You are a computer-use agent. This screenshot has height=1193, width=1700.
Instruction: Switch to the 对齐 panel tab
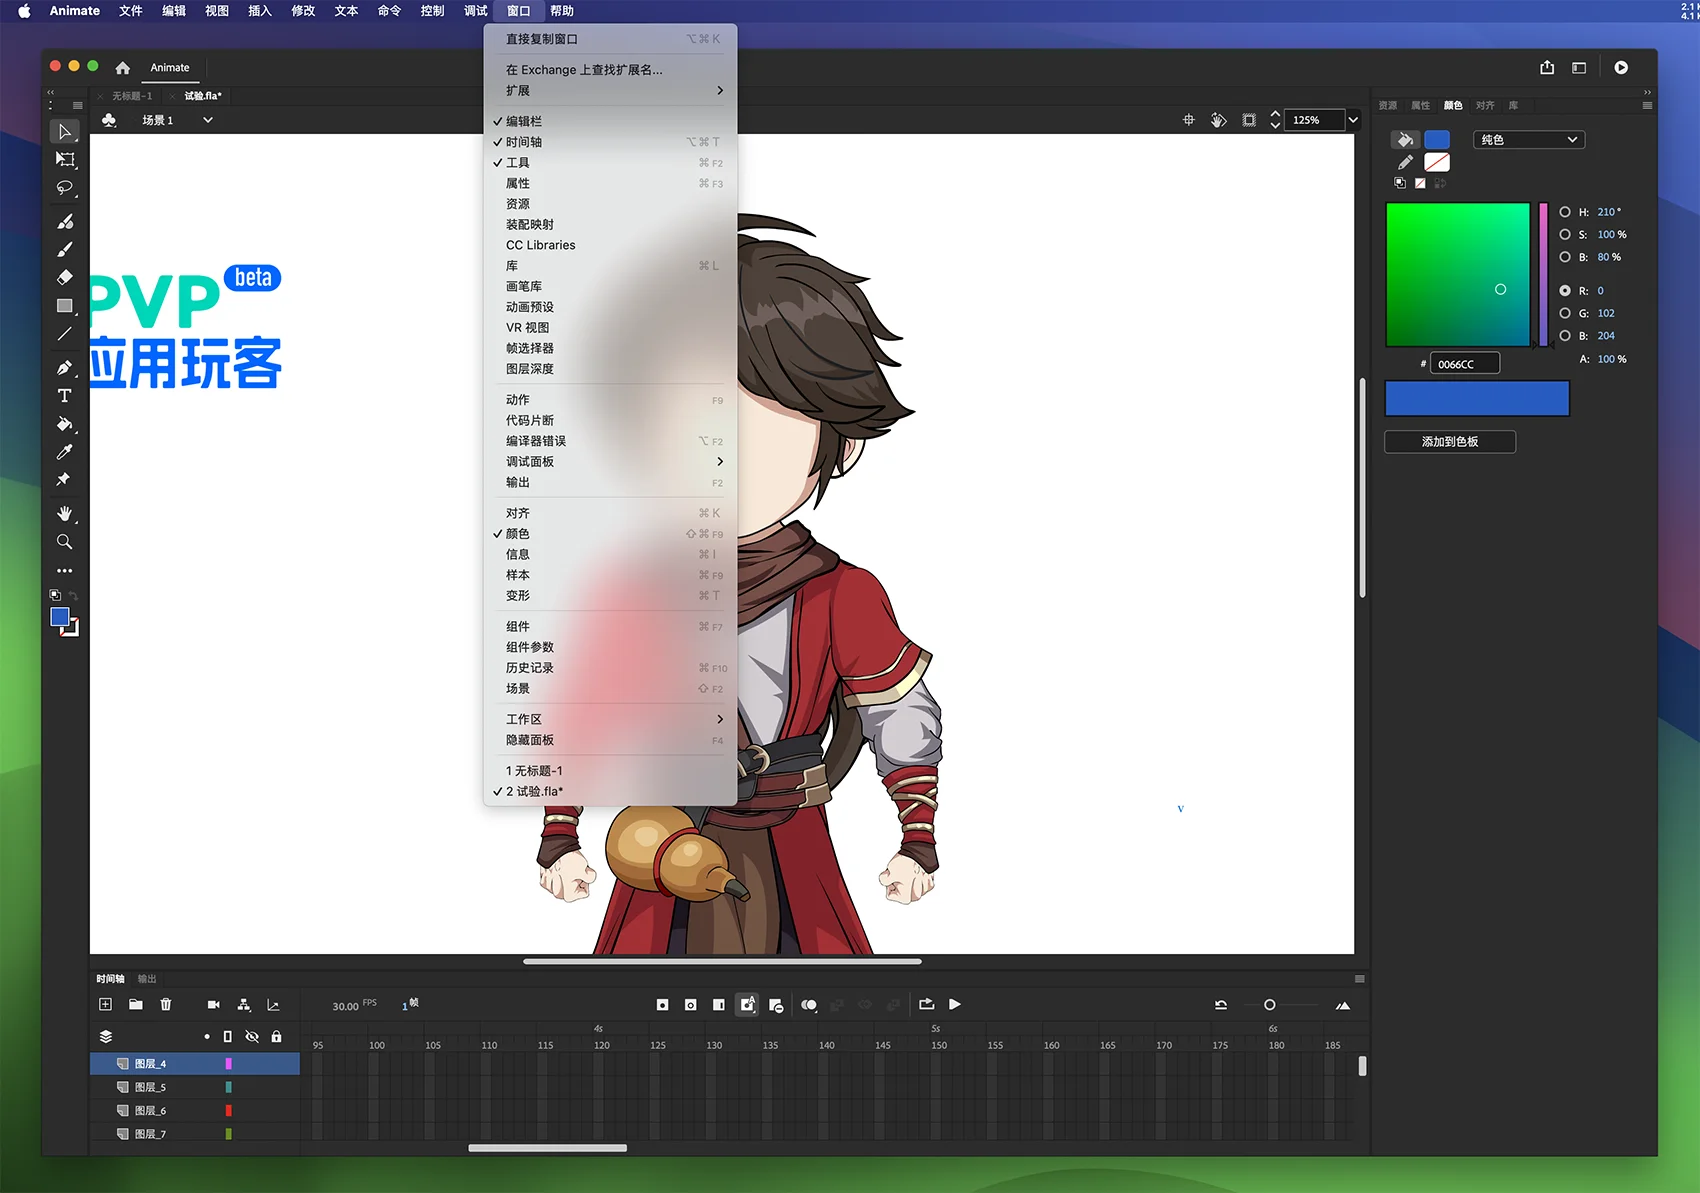pyautogui.click(x=1485, y=105)
